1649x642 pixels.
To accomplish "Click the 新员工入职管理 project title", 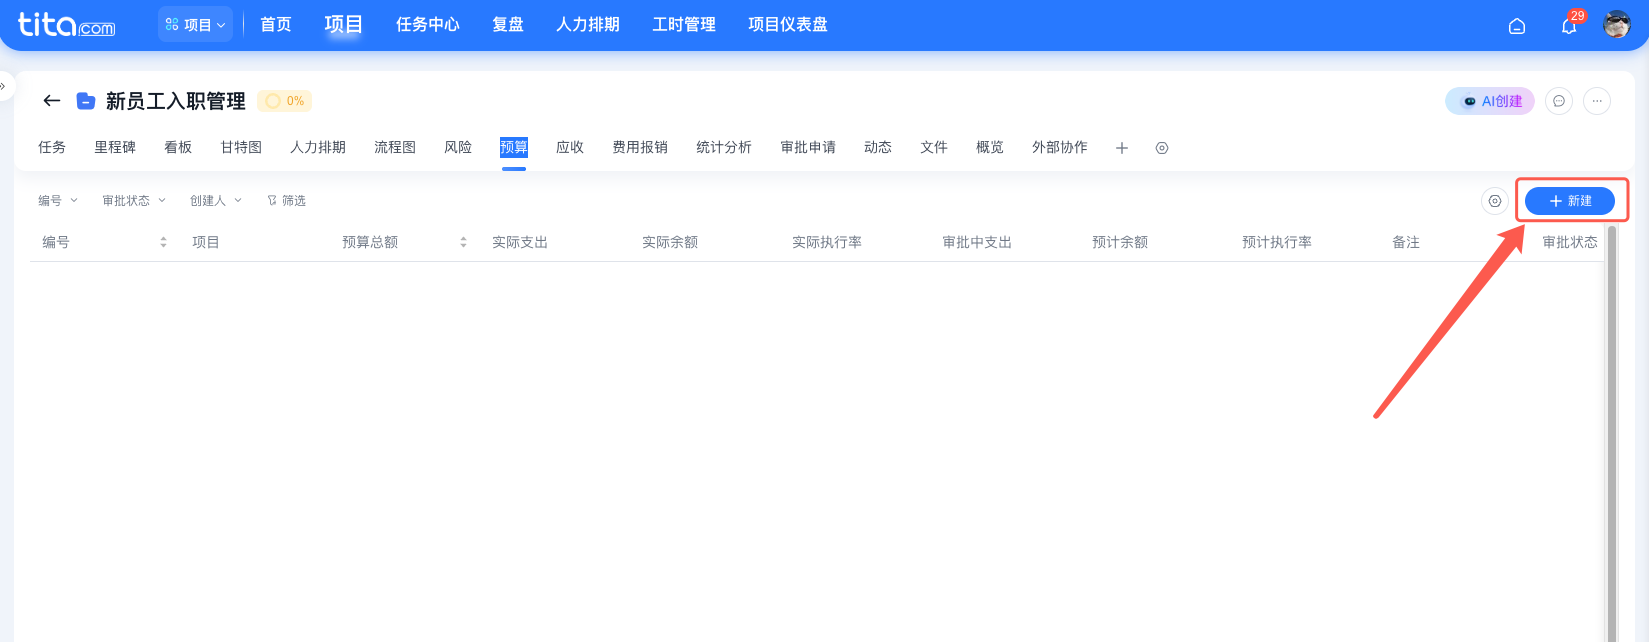I will click(x=176, y=101).
